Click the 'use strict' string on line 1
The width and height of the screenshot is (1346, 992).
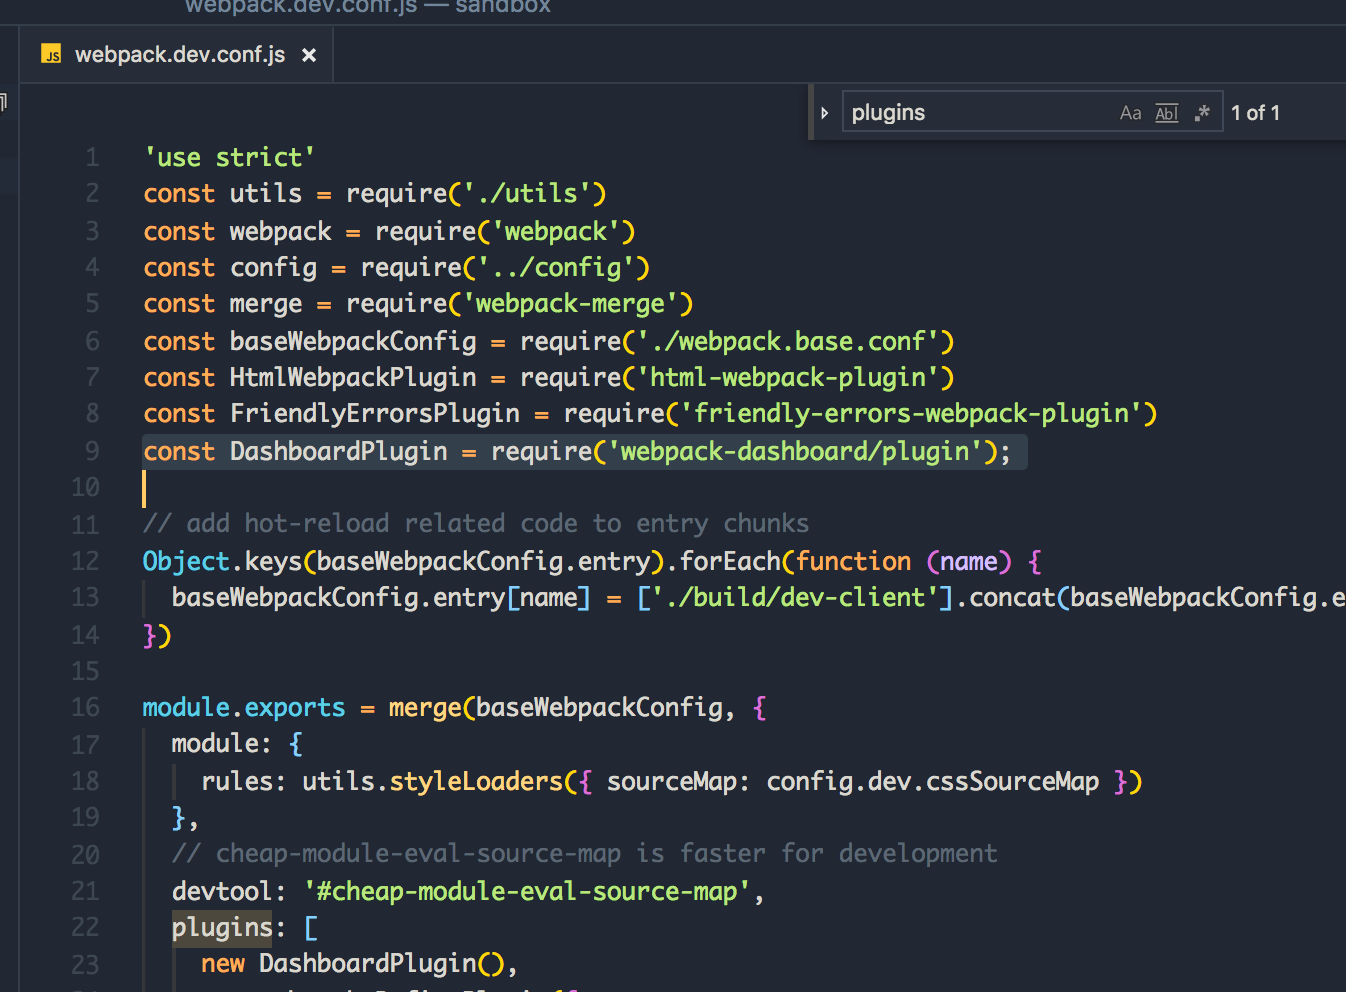point(229,158)
